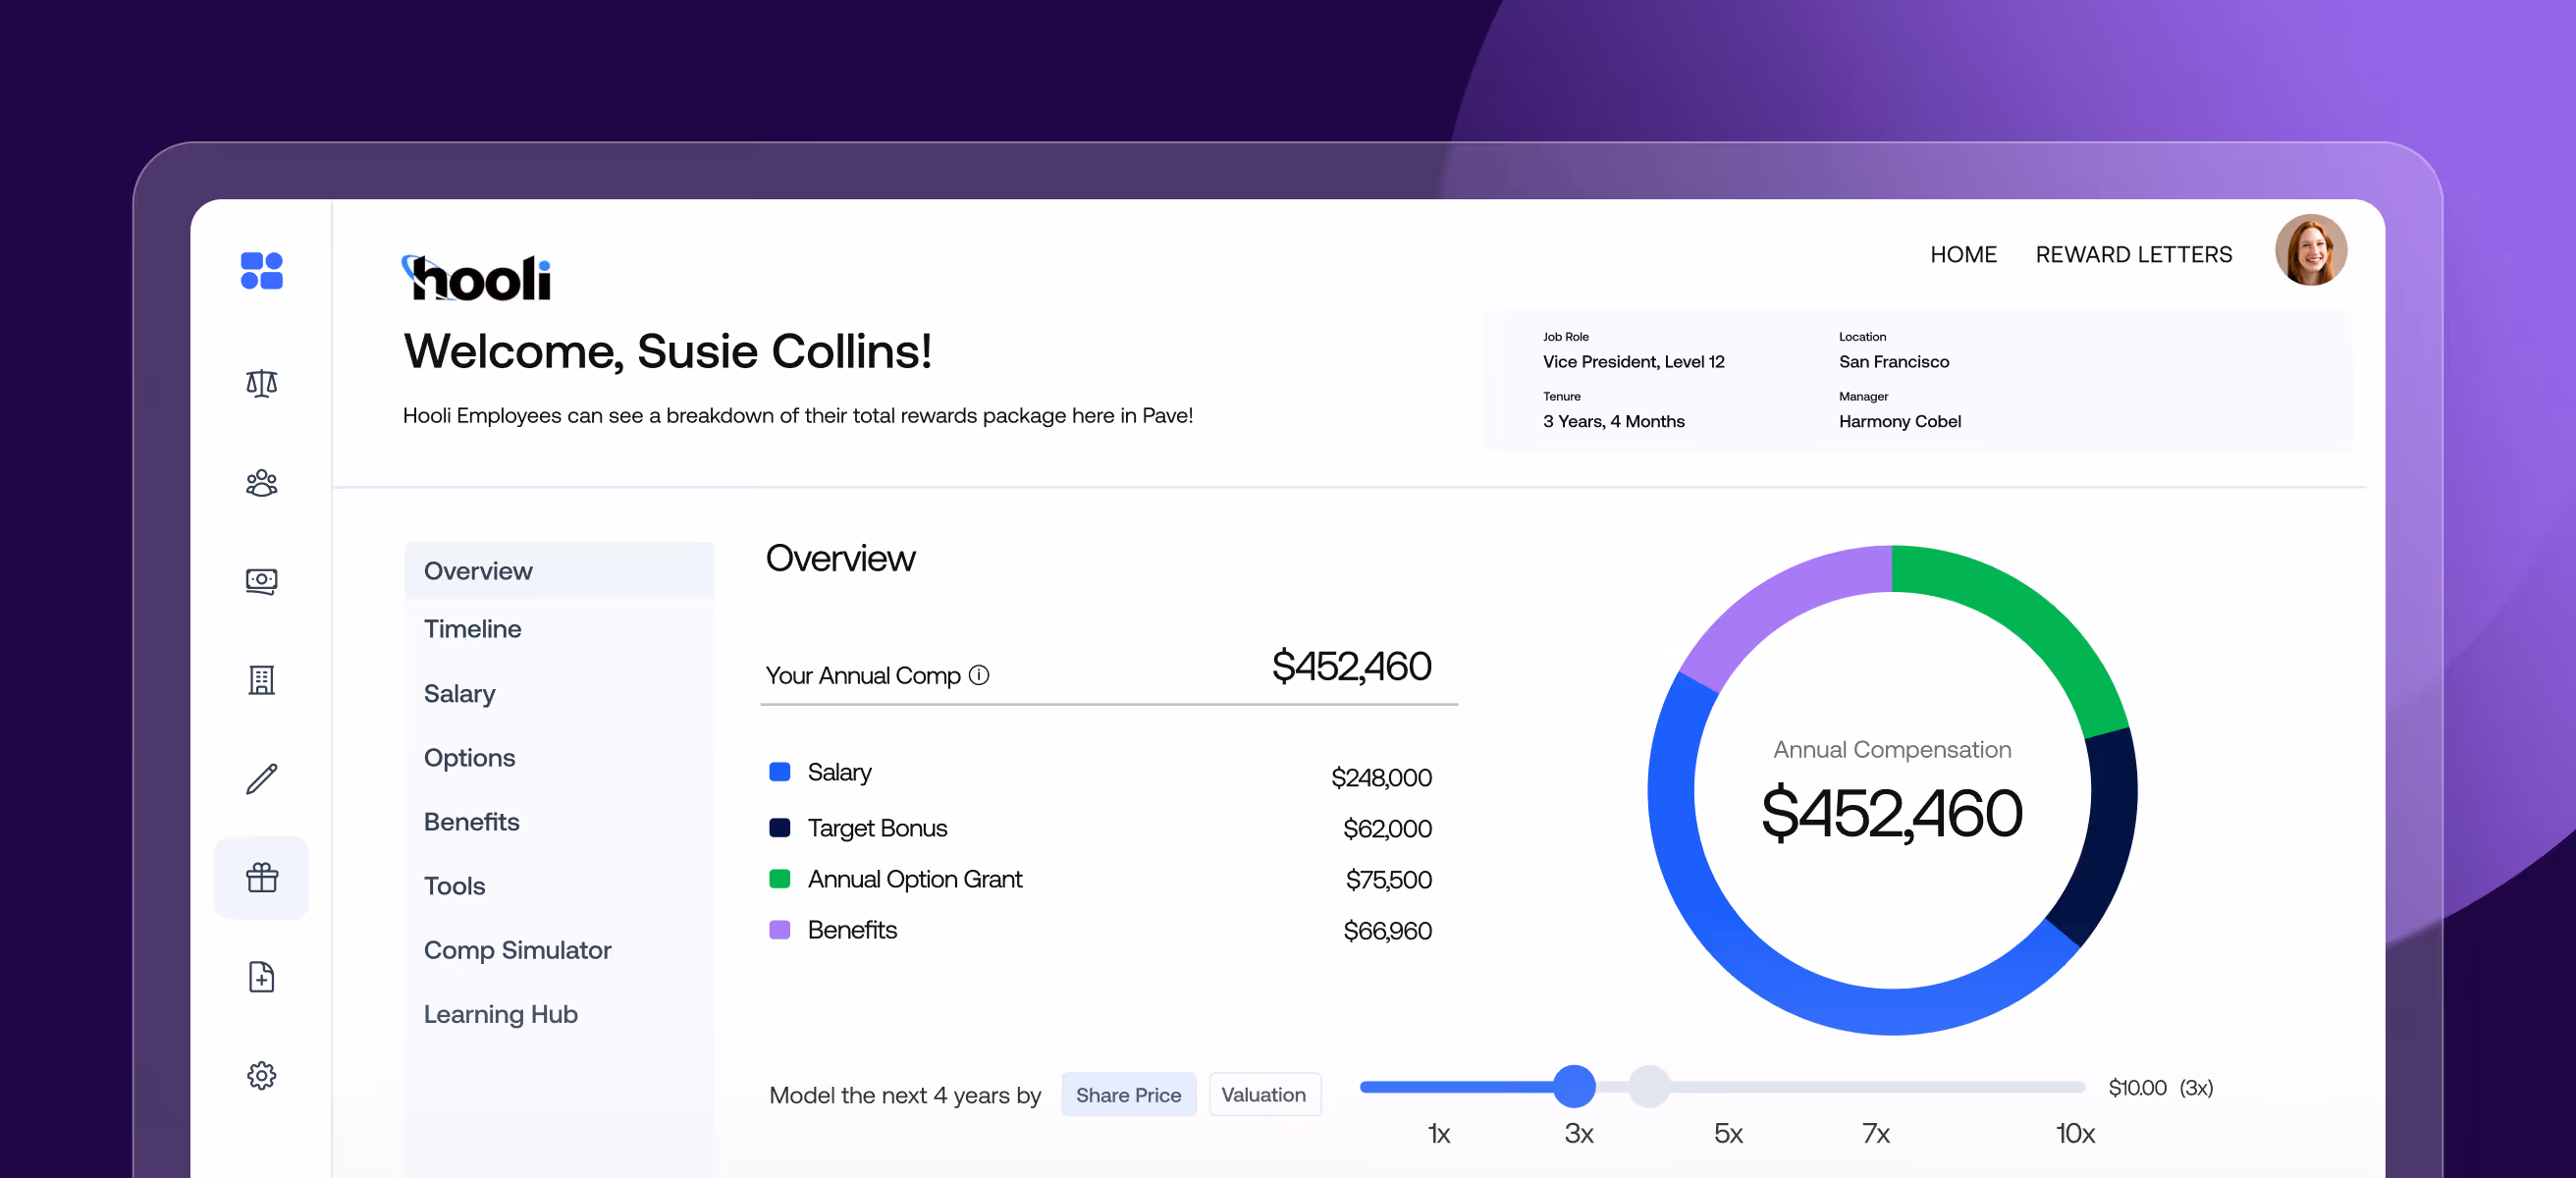Click the cash banknote sidebar icon
The height and width of the screenshot is (1178, 2576).
[x=261, y=581]
